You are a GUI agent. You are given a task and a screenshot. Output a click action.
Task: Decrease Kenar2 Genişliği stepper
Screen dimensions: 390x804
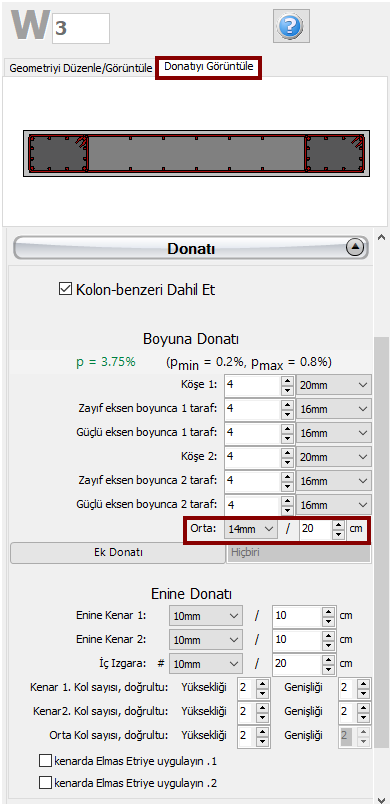[363, 717]
